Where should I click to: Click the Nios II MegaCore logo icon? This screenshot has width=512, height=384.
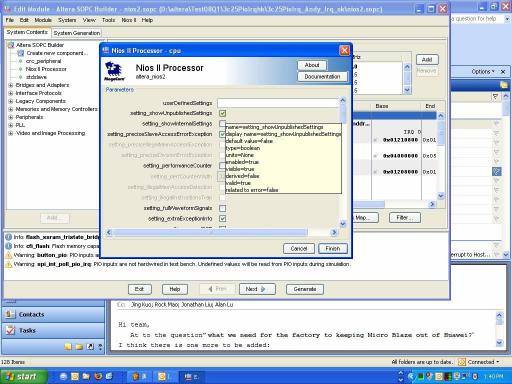click(x=115, y=71)
